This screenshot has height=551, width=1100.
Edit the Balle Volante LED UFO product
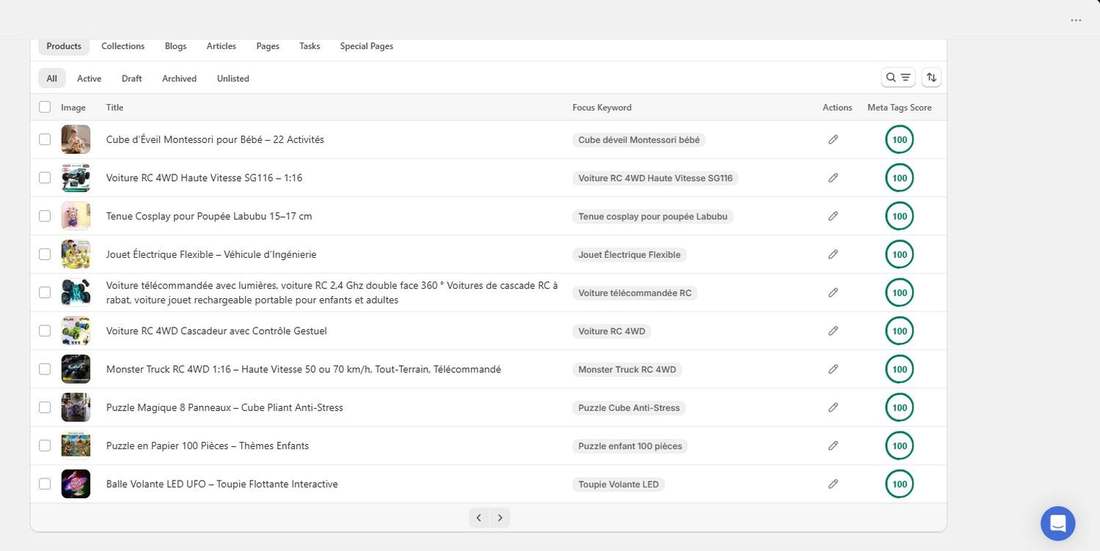pos(833,484)
